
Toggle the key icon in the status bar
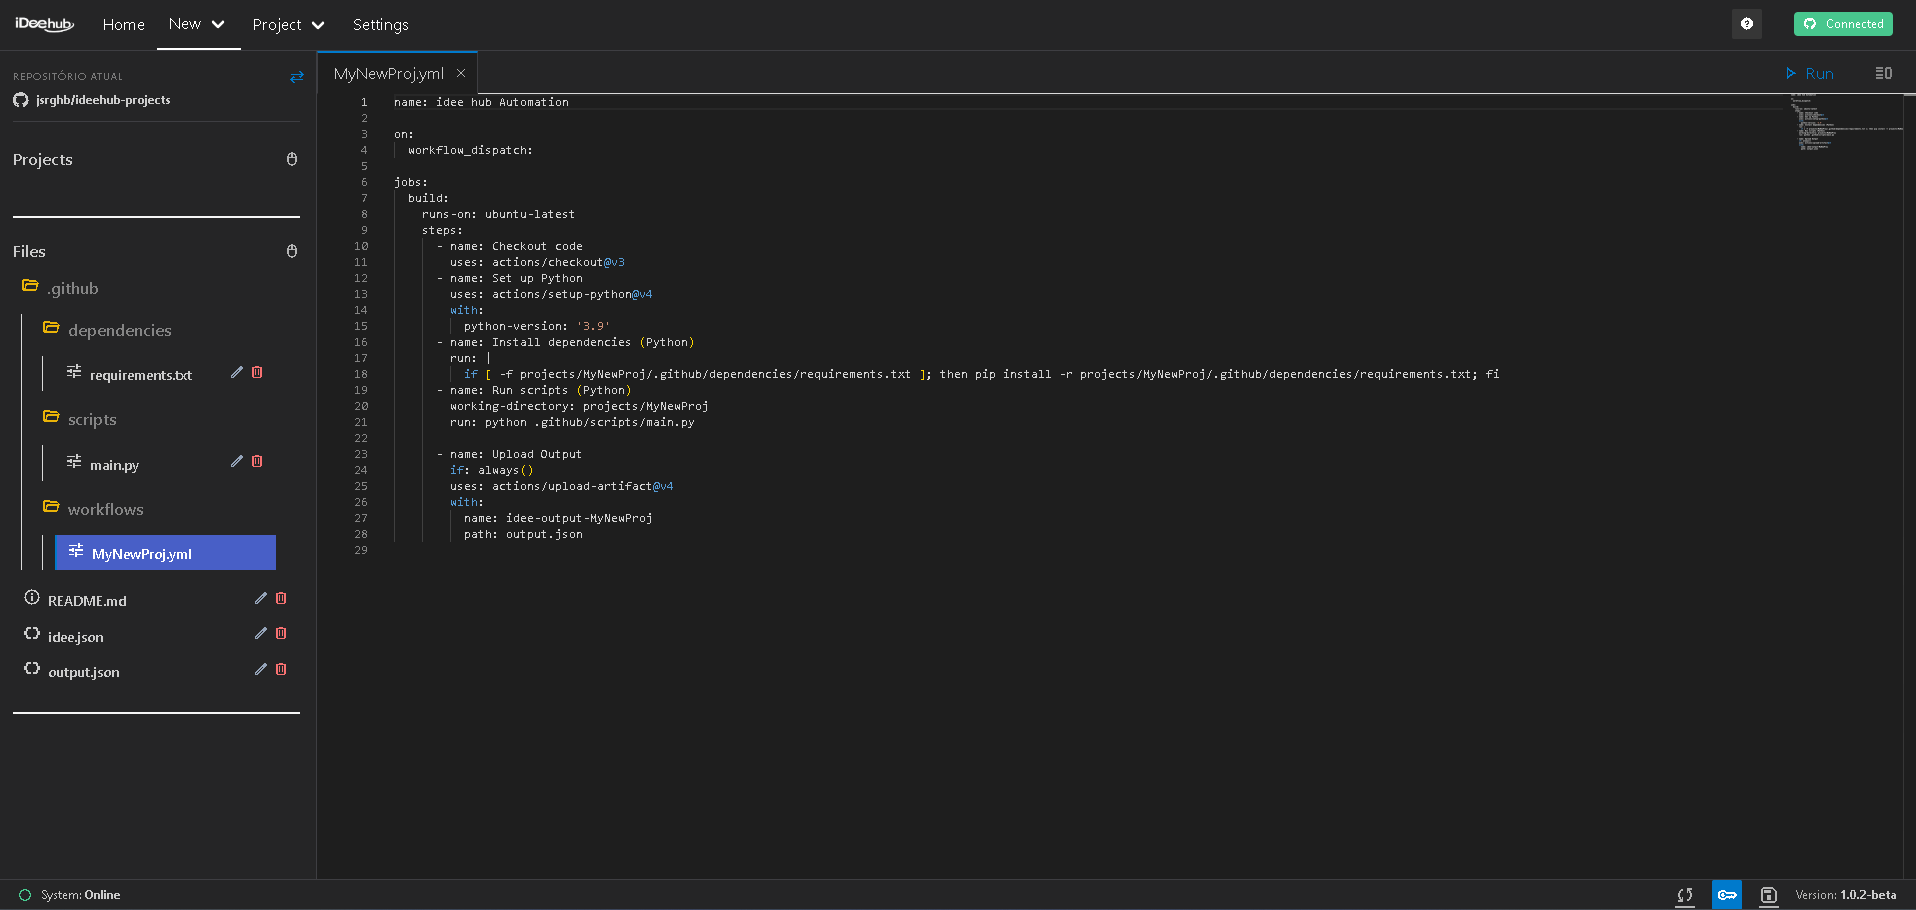1727,895
